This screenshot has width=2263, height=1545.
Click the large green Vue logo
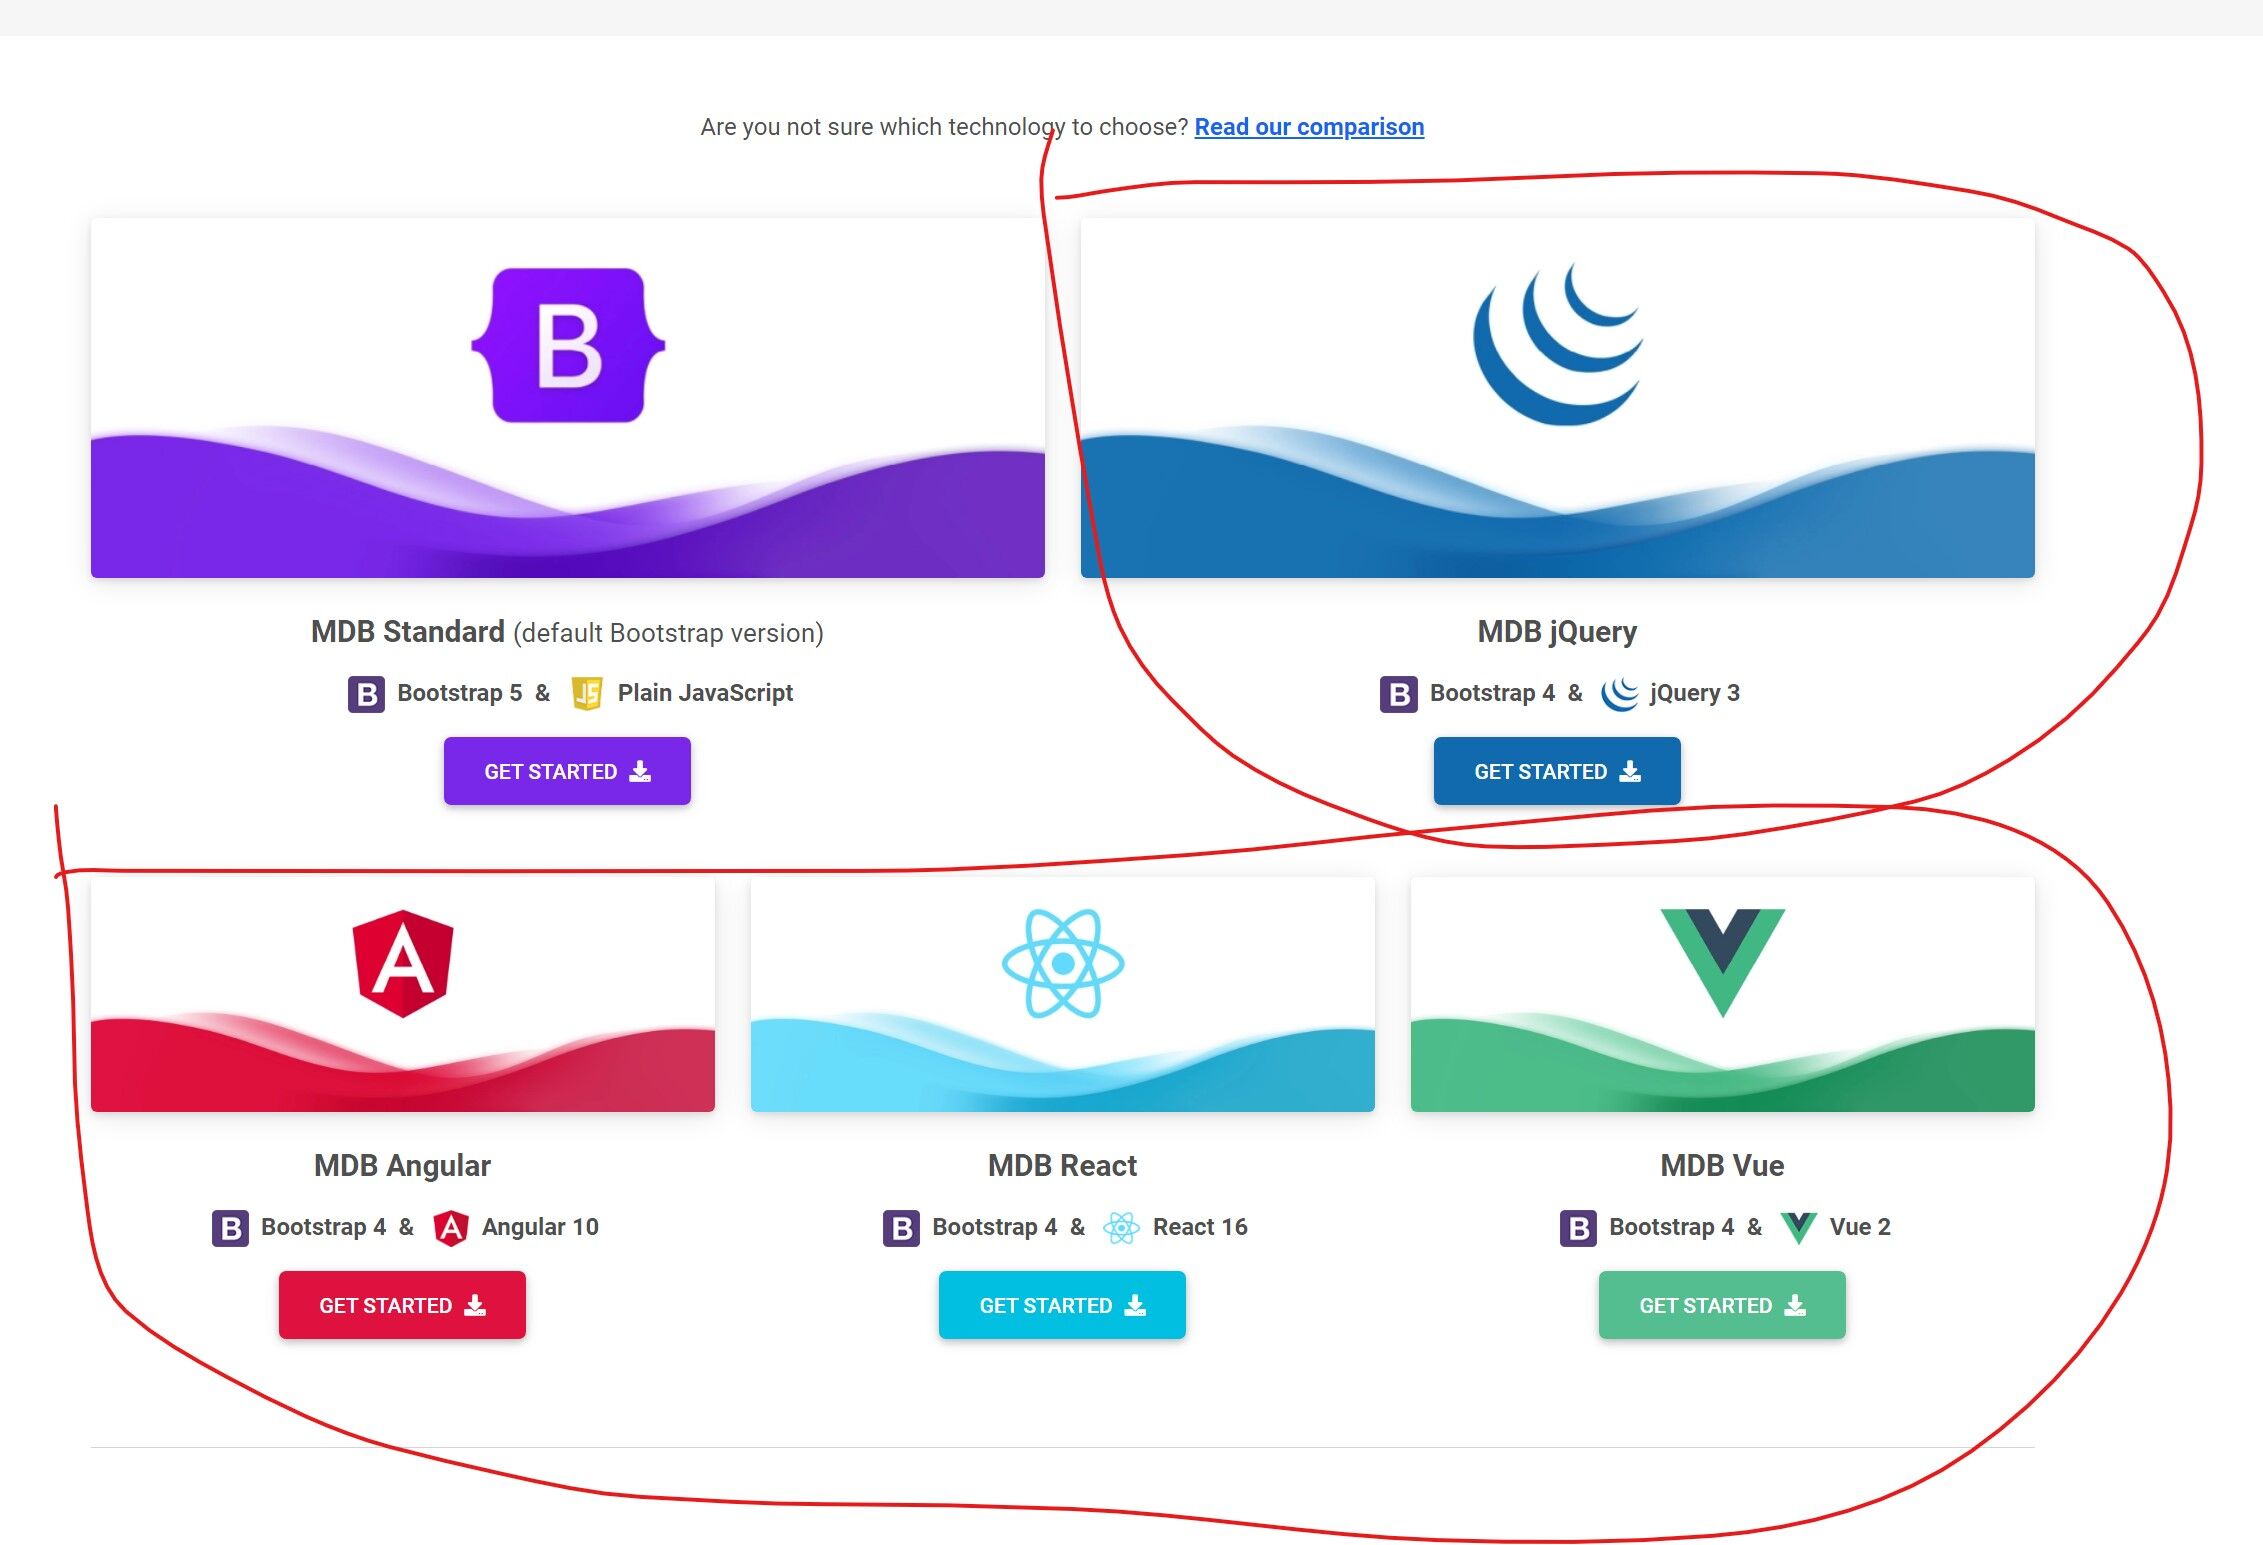(x=1723, y=962)
